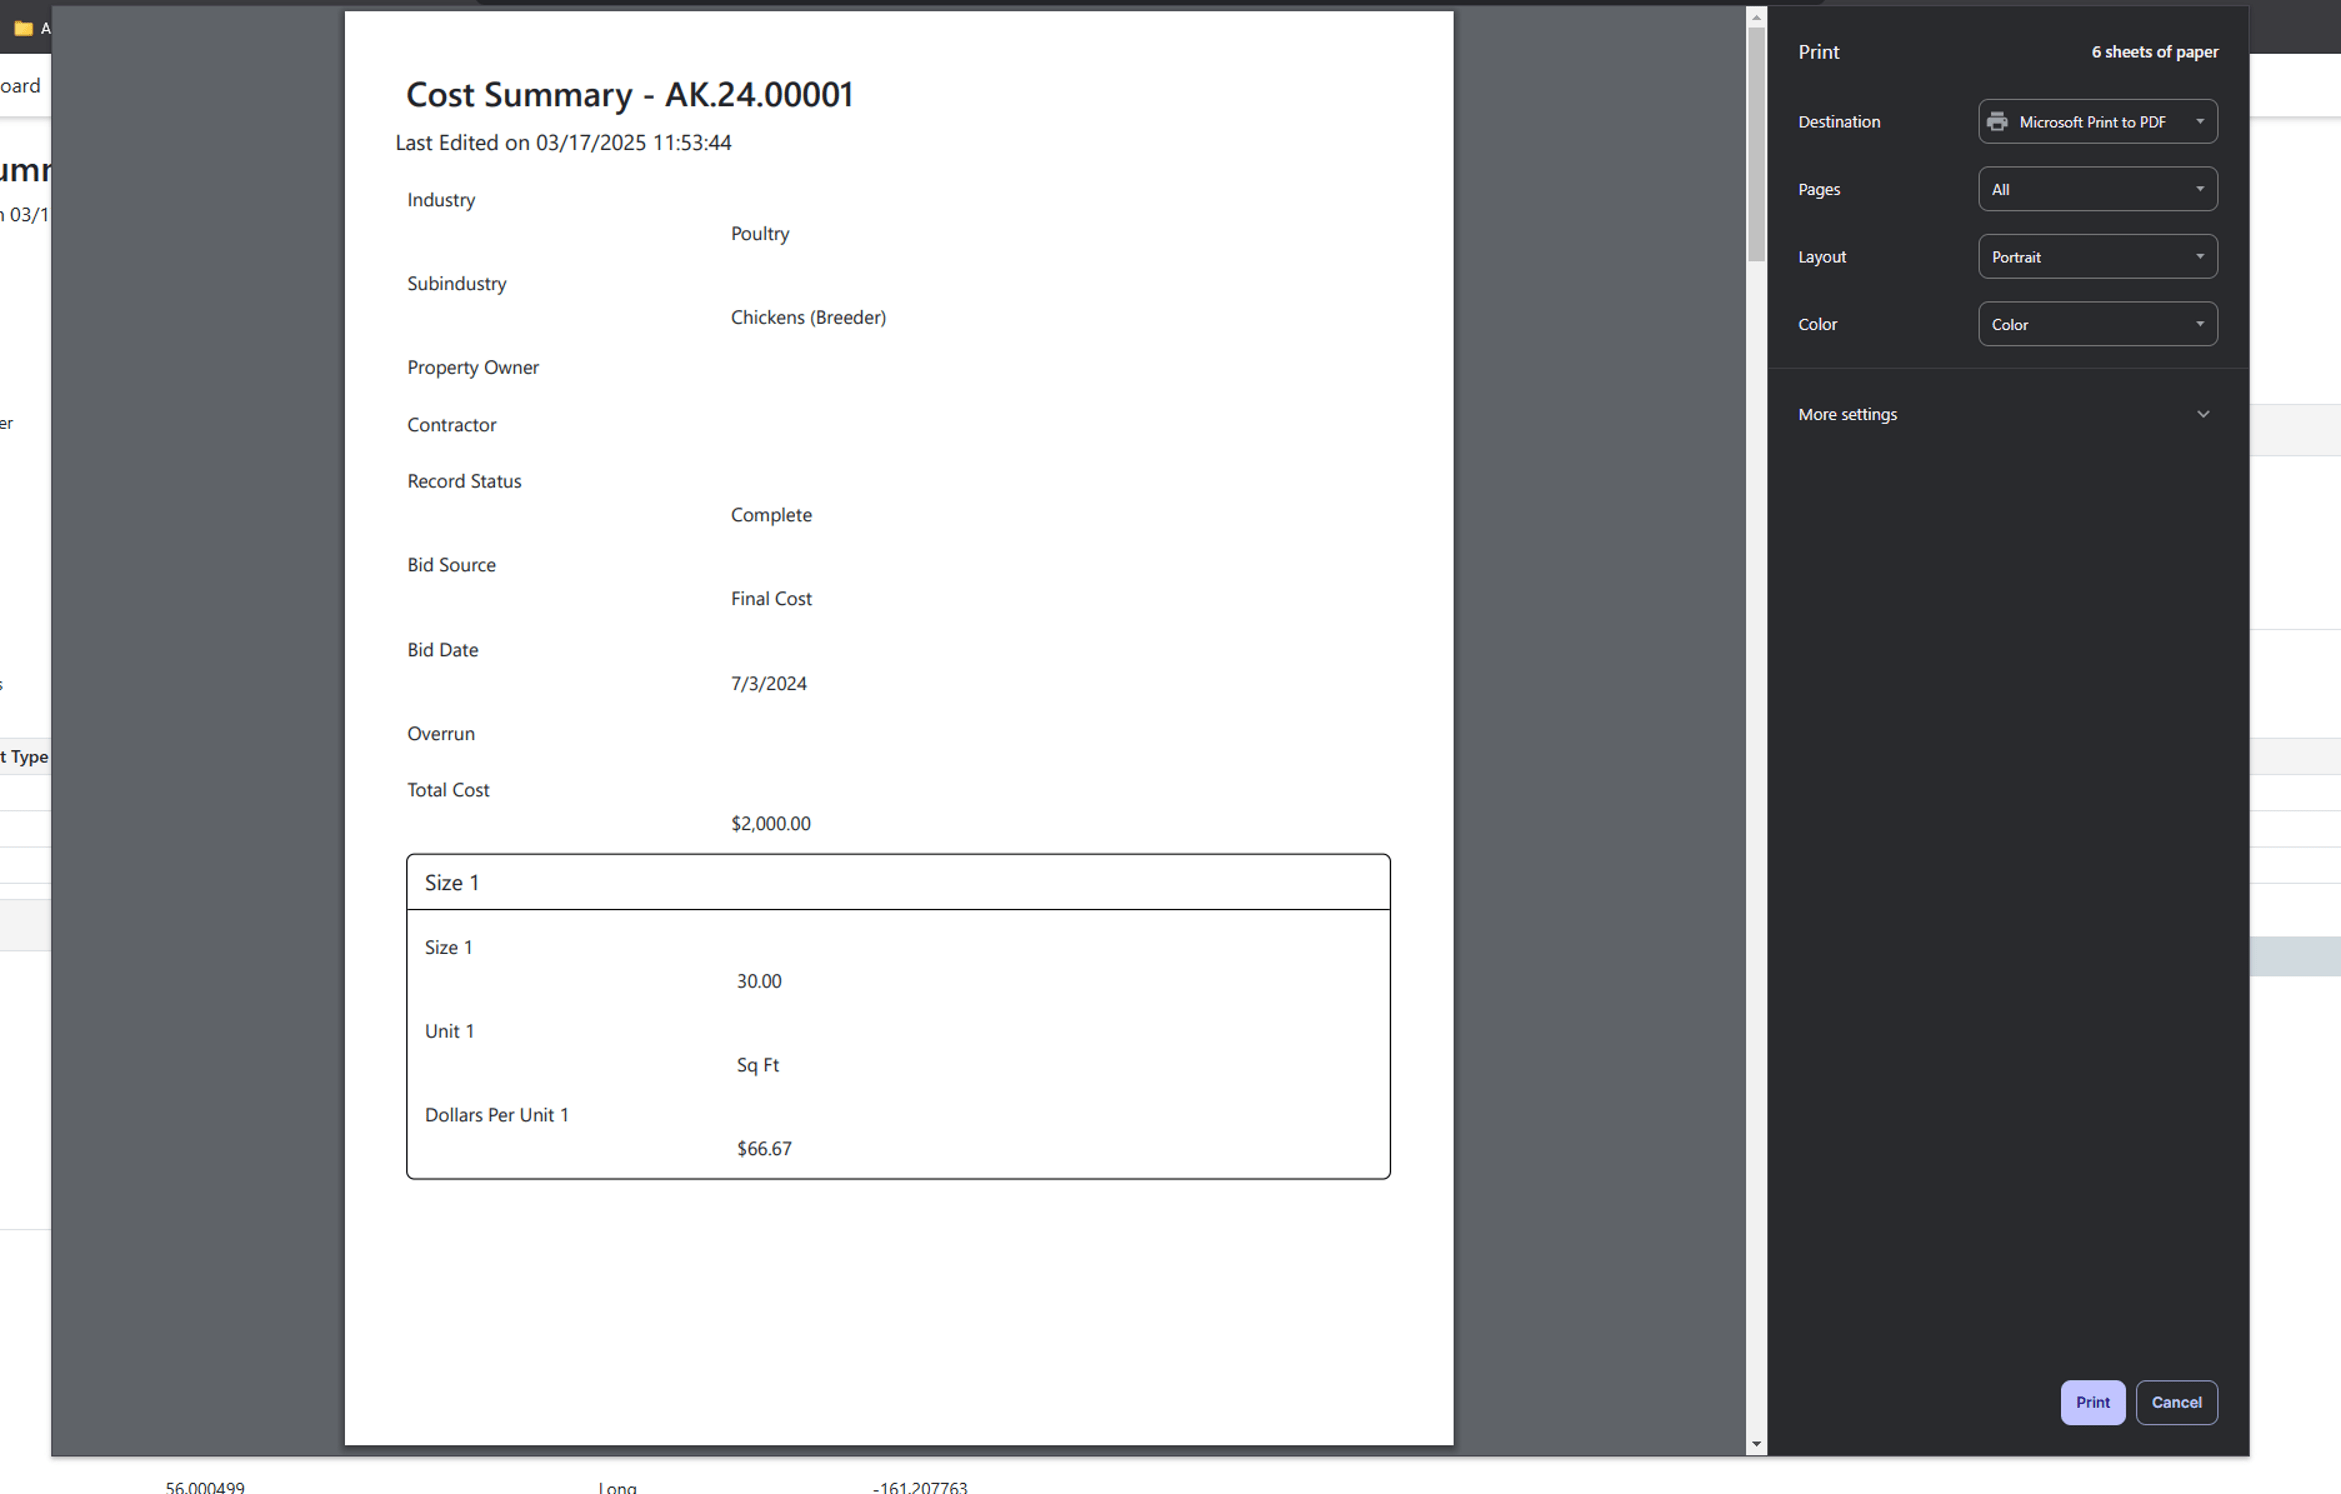
Task: Click the $2,000.00 Total Cost value
Action: pyautogui.click(x=770, y=823)
